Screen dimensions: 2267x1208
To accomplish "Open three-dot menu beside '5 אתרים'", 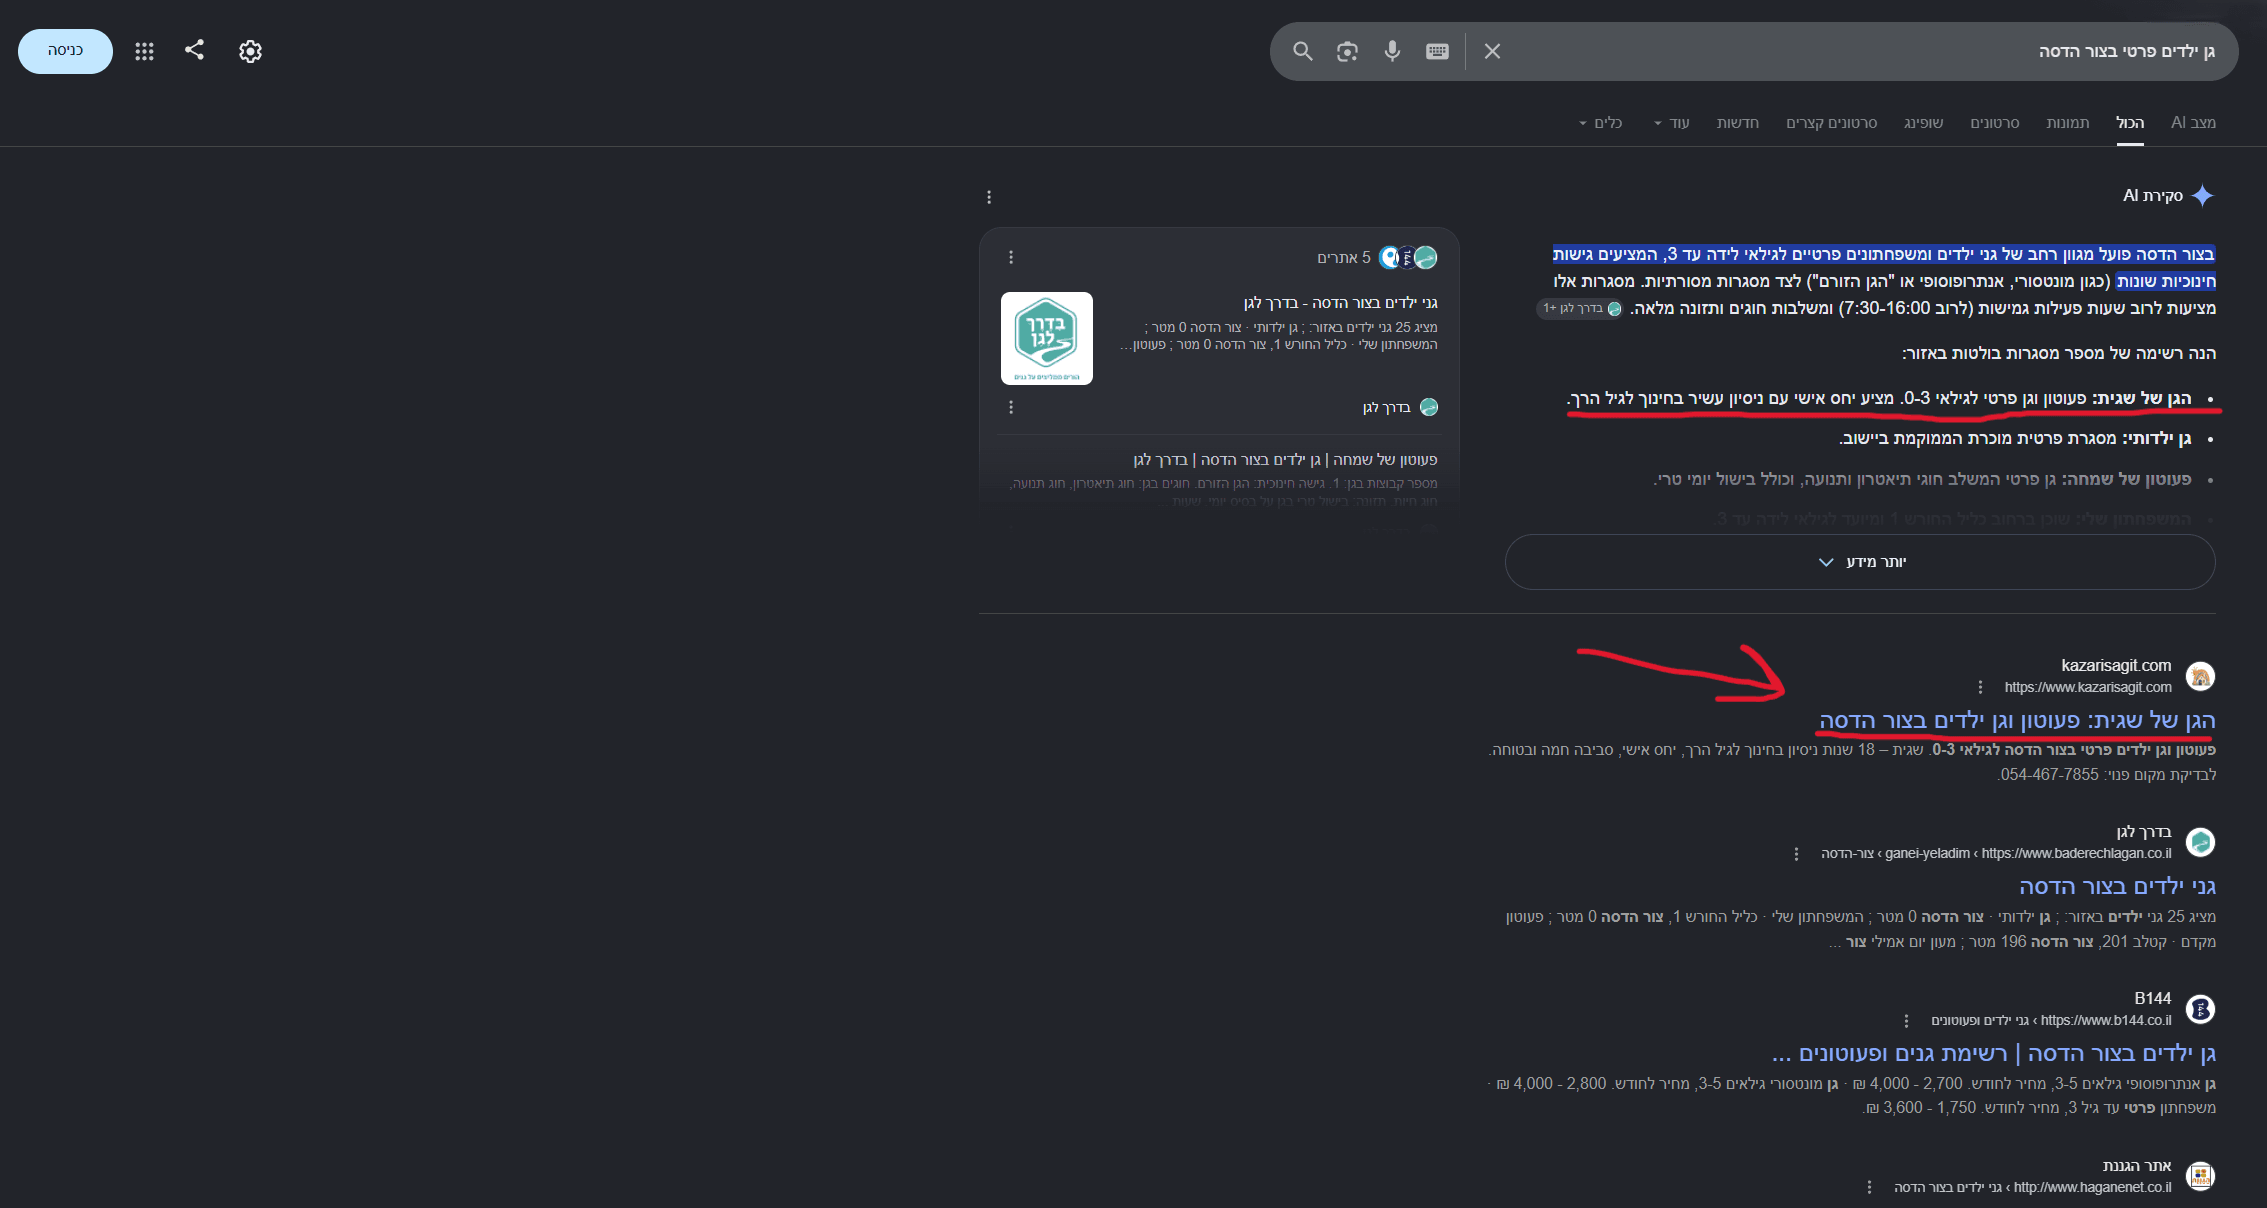I will tap(1011, 257).
